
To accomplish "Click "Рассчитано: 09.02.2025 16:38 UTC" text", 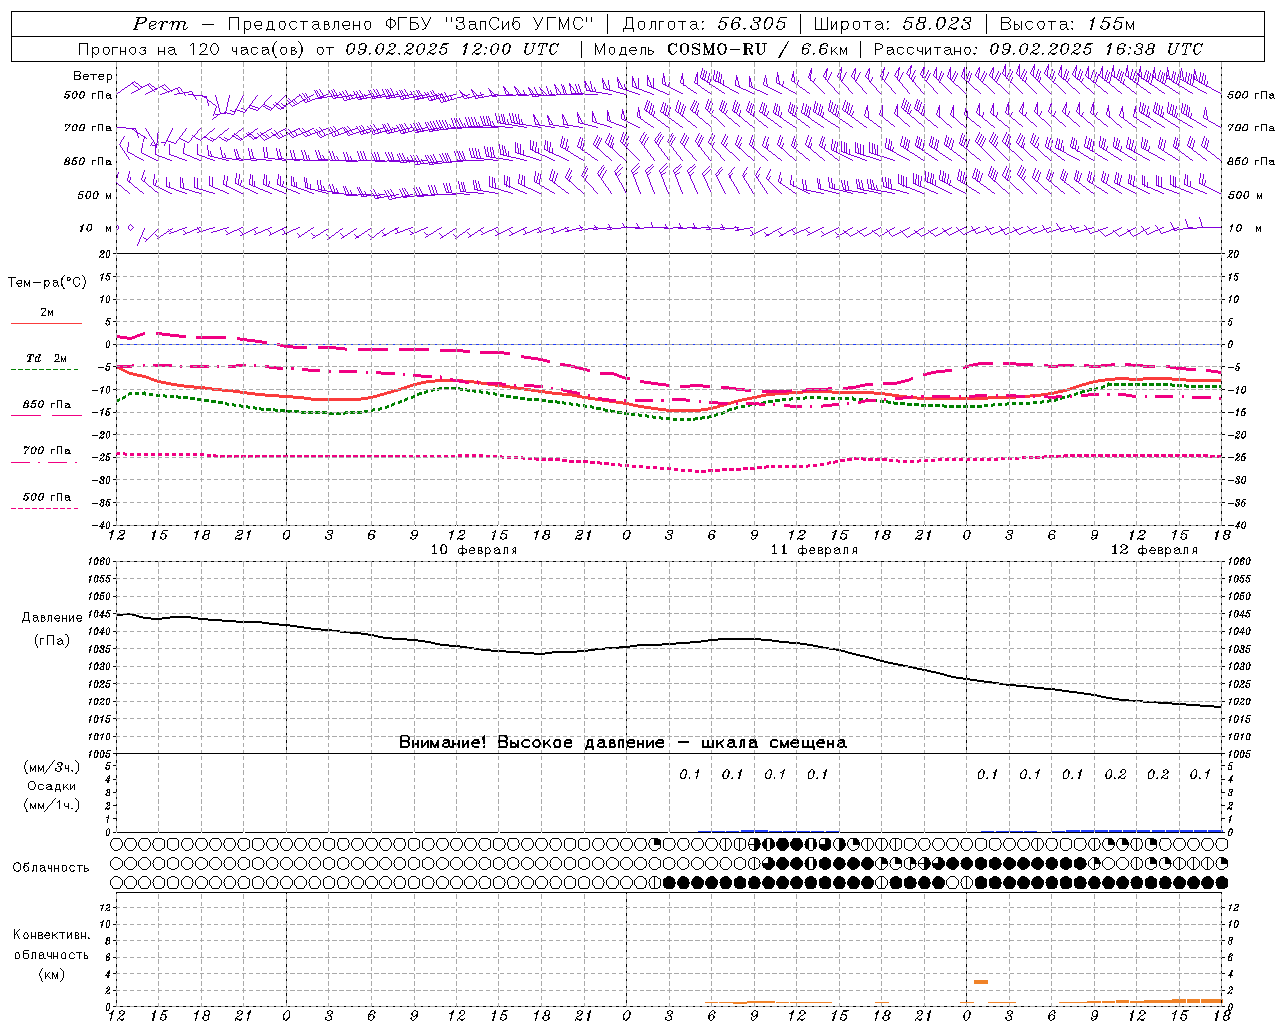I will point(1038,49).
